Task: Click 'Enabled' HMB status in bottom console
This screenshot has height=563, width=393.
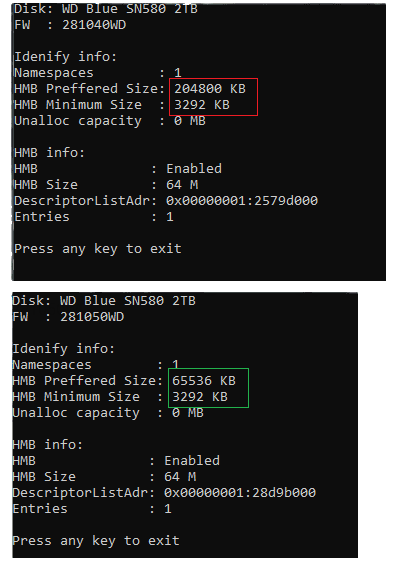Action: [192, 461]
